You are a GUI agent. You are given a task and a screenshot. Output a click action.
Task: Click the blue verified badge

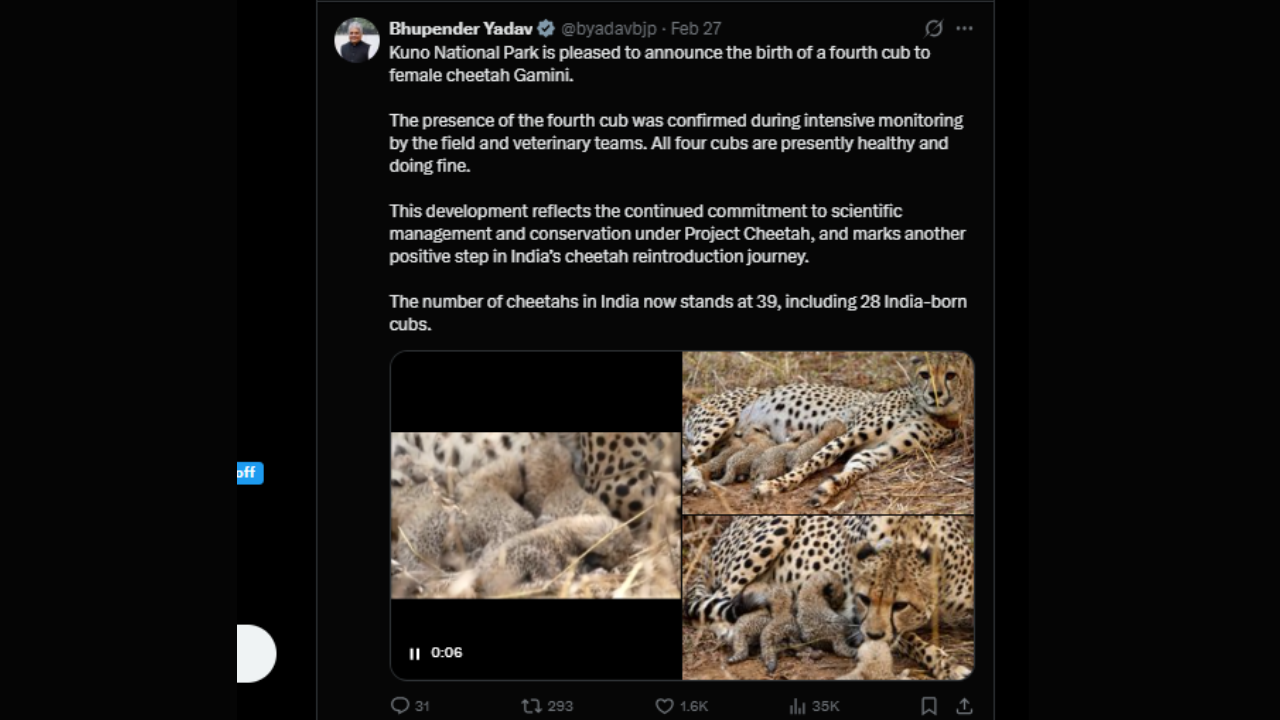pyautogui.click(x=546, y=29)
